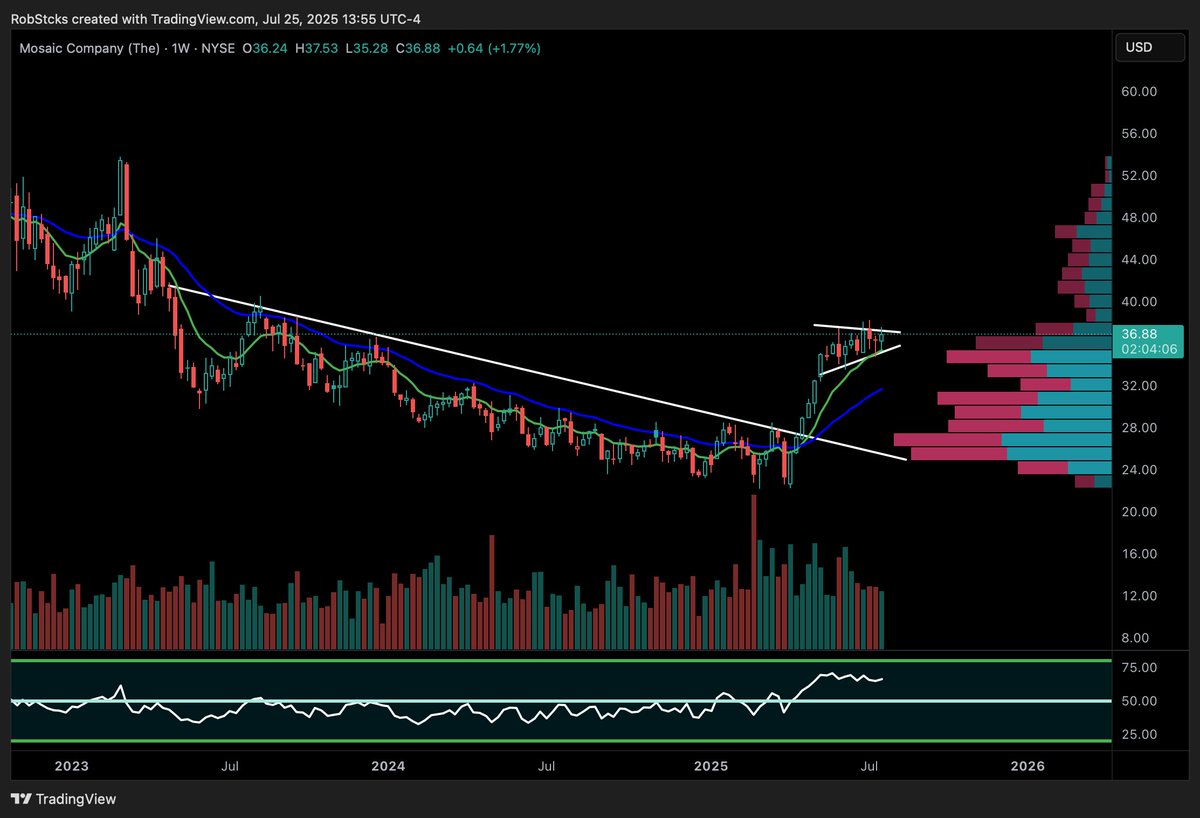Viewport: 1200px width, 818px height.
Task: Click the 44.00 price axis label
Action: point(1139,259)
